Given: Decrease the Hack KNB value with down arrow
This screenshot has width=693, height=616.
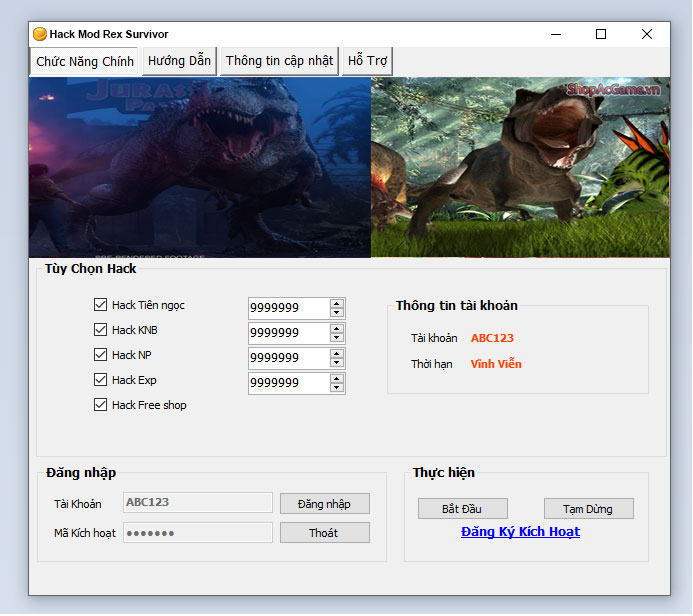Looking at the screenshot, I should click(337, 338).
